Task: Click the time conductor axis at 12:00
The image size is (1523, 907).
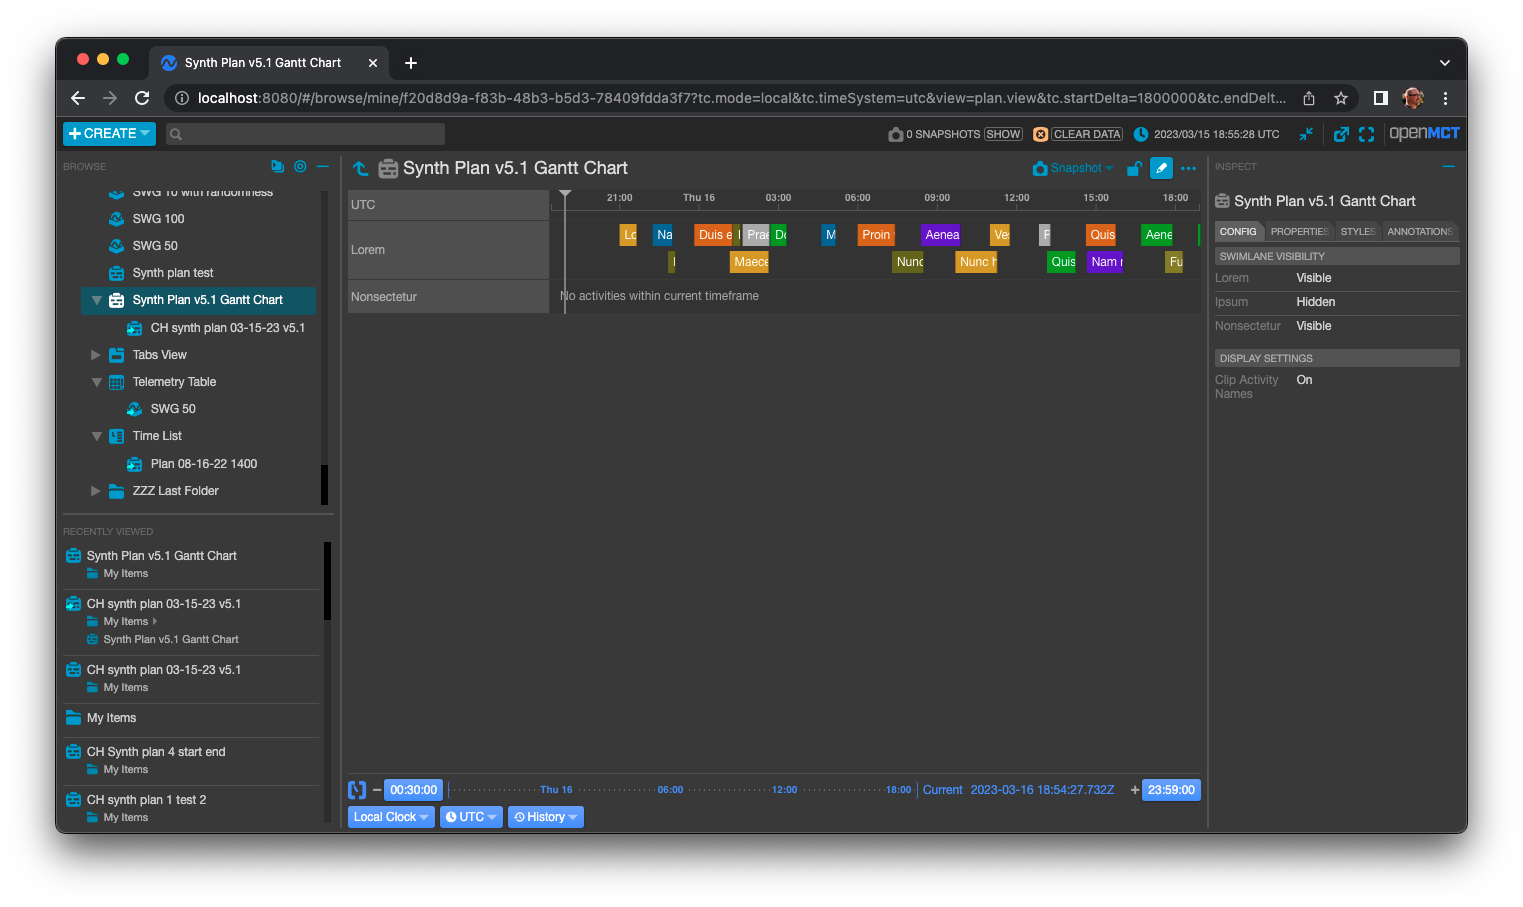Action: coord(784,790)
